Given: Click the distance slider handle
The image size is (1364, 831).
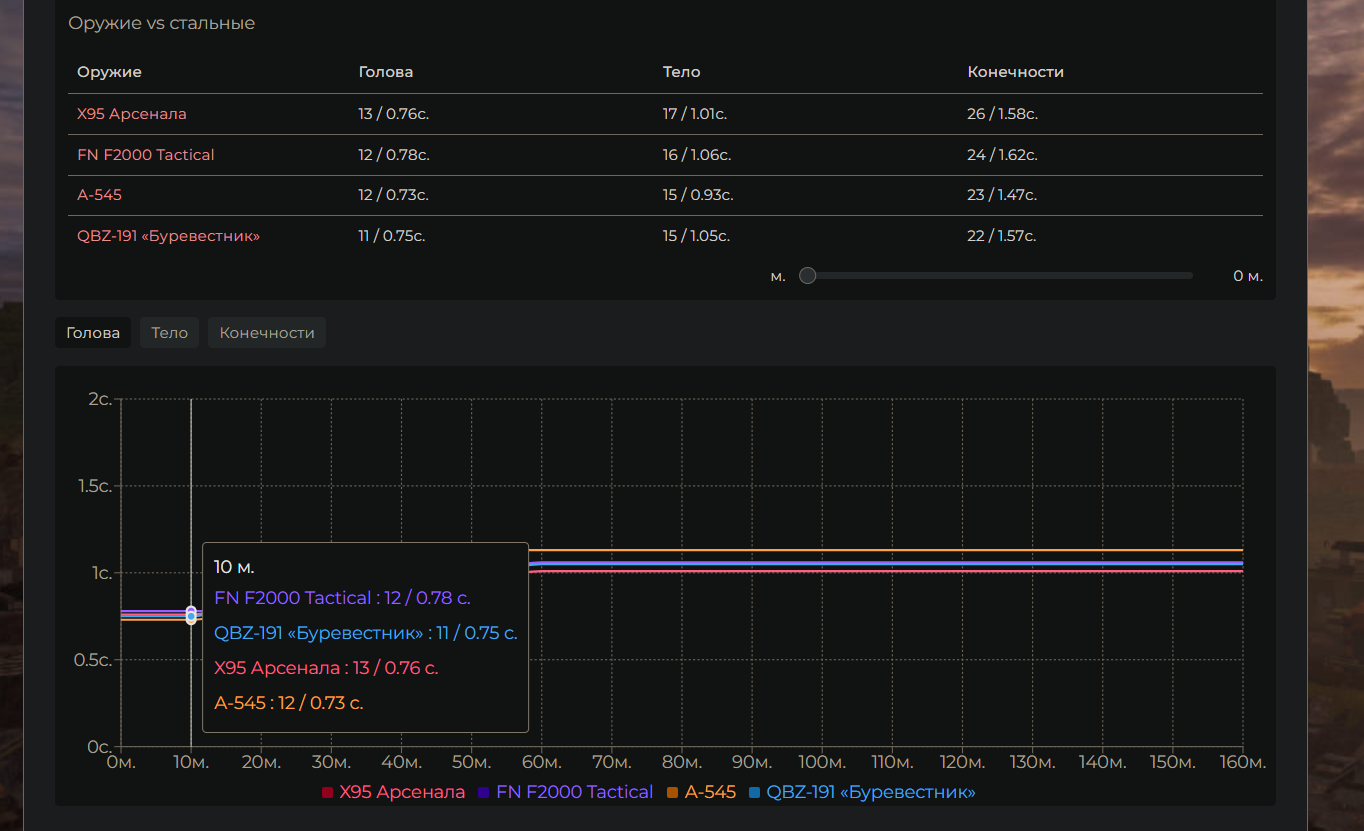Looking at the screenshot, I should 808,276.
